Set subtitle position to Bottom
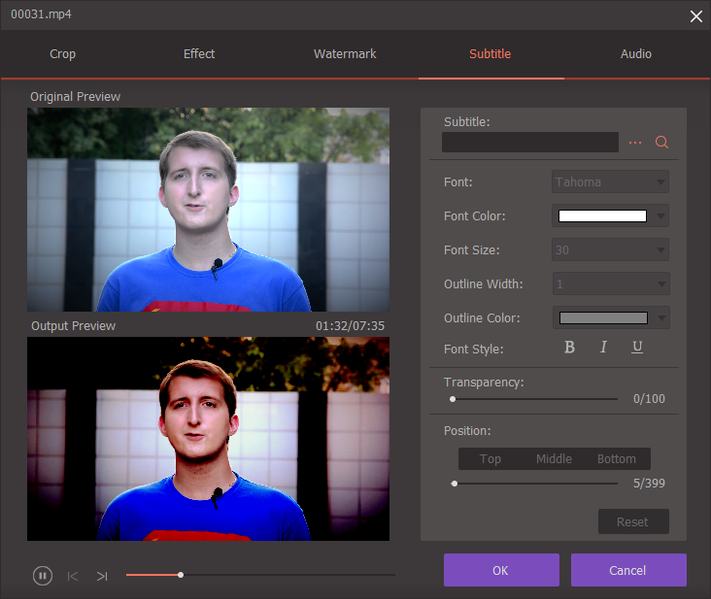The image size is (711, 599). 616,459
